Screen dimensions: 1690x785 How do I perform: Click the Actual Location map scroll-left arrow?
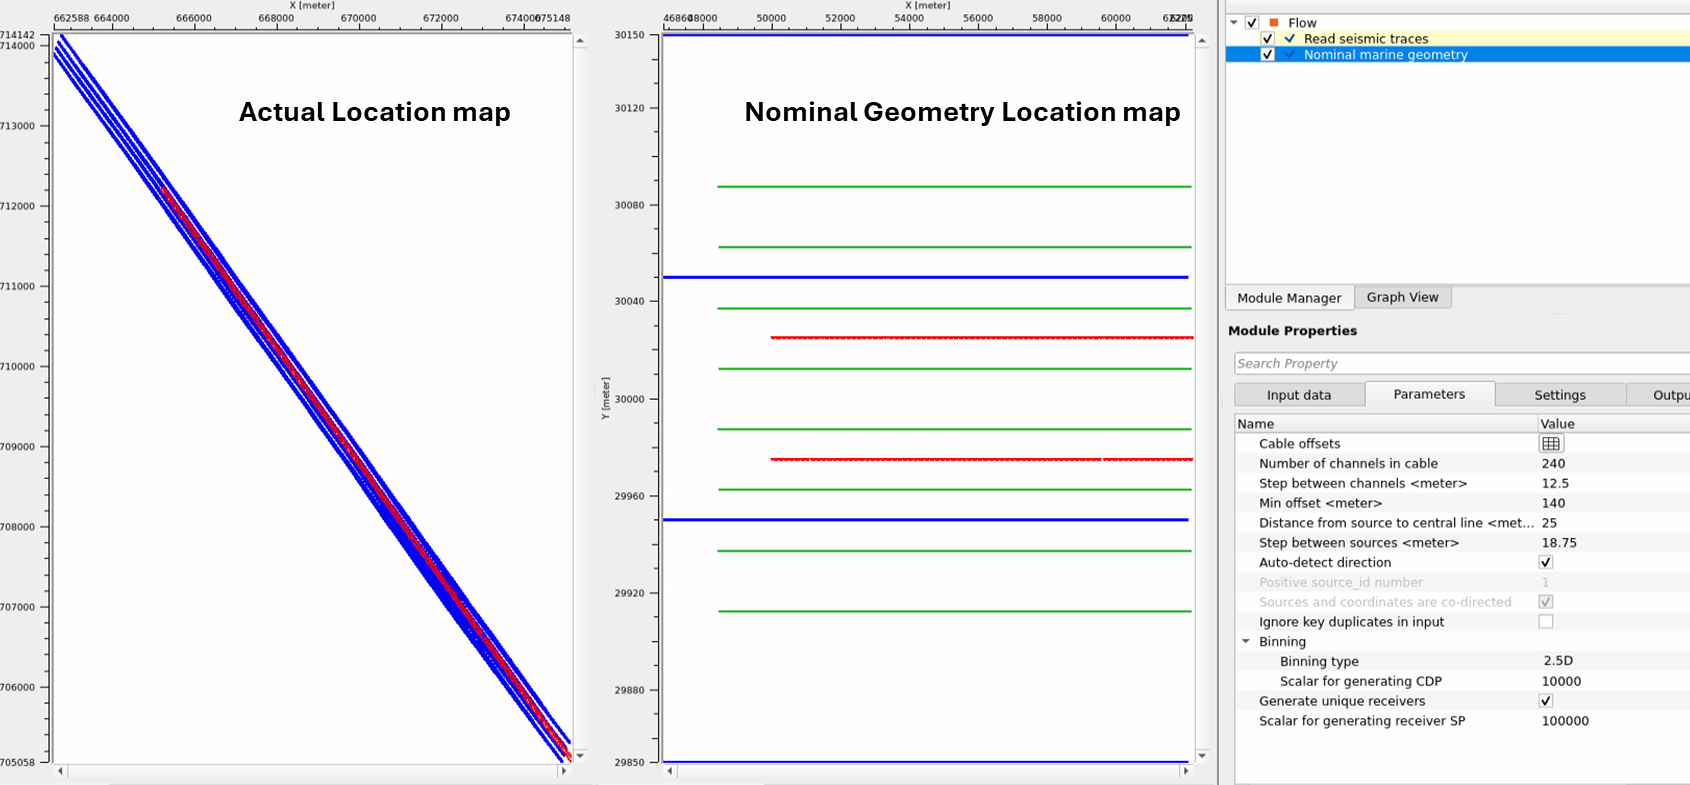coord(61,771)
